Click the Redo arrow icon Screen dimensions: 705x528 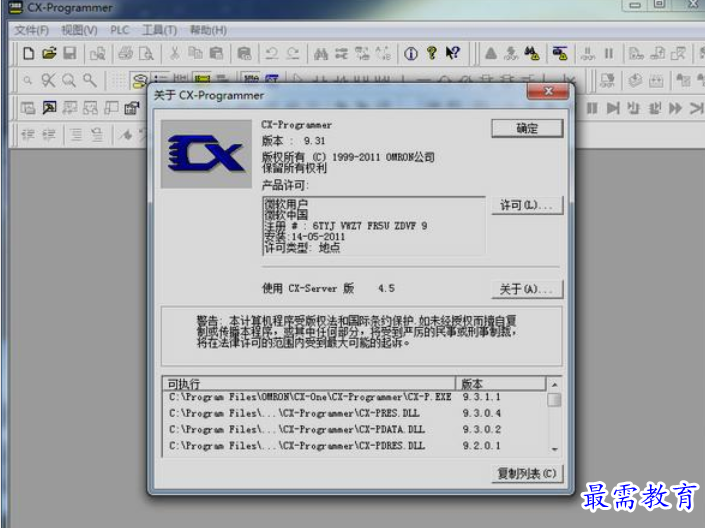point(293,54)
